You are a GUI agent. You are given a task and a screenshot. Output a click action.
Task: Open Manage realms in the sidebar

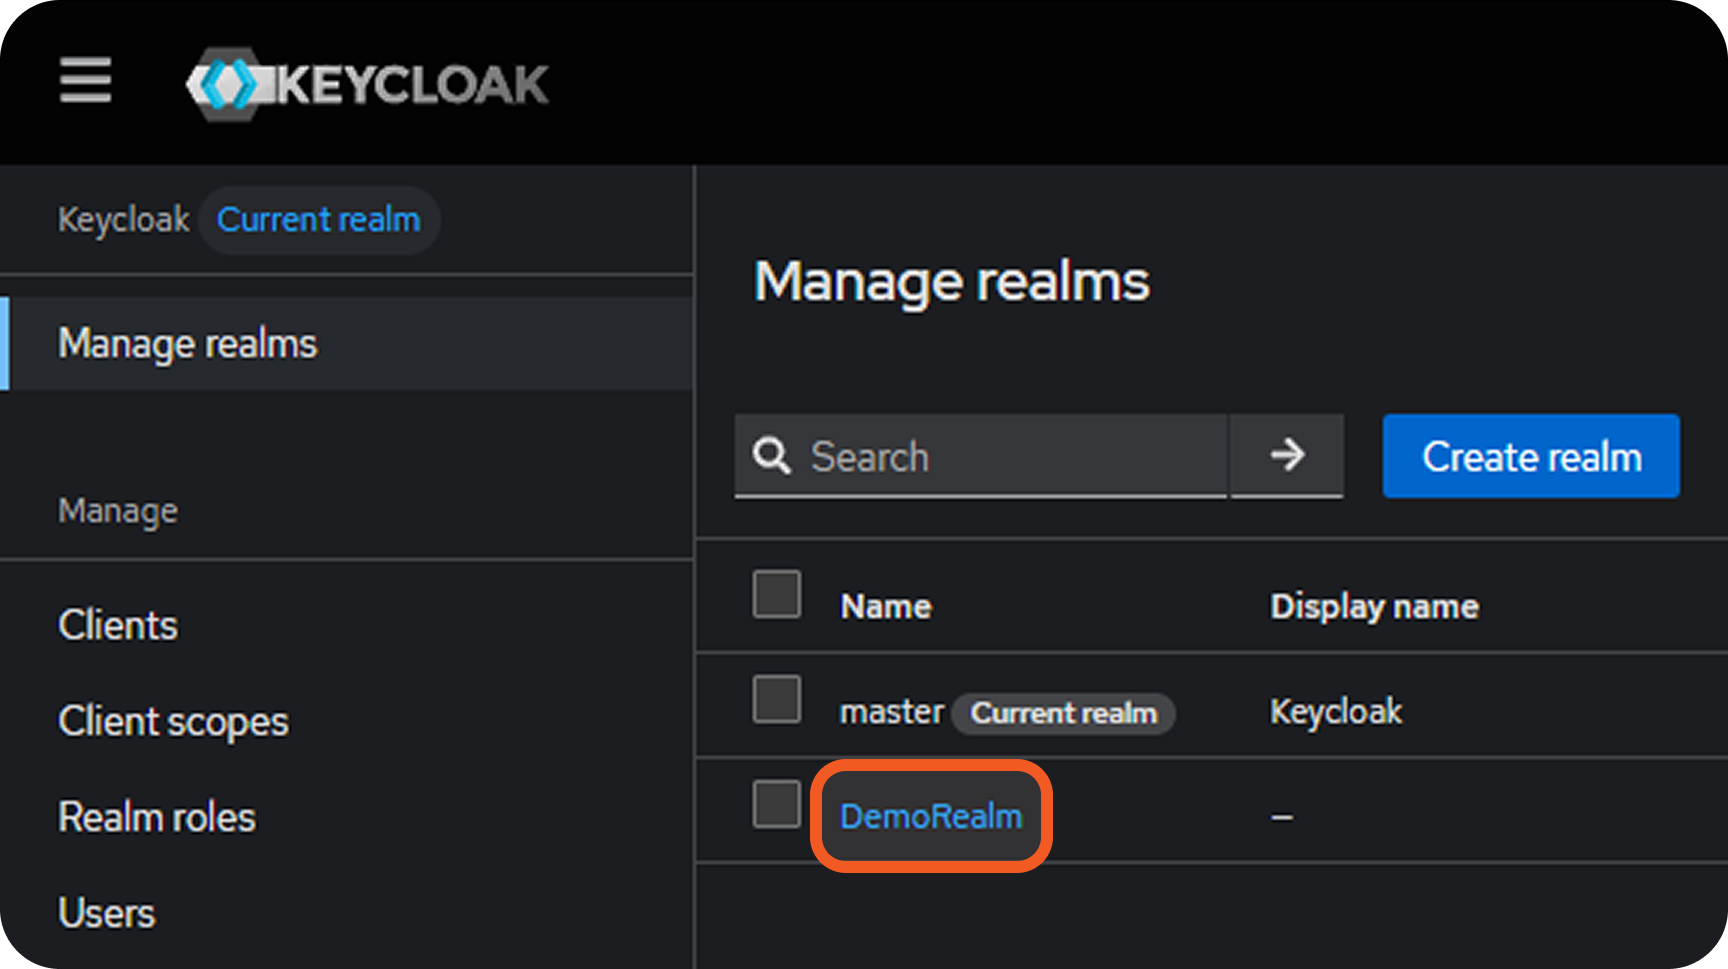pos(188,344)
